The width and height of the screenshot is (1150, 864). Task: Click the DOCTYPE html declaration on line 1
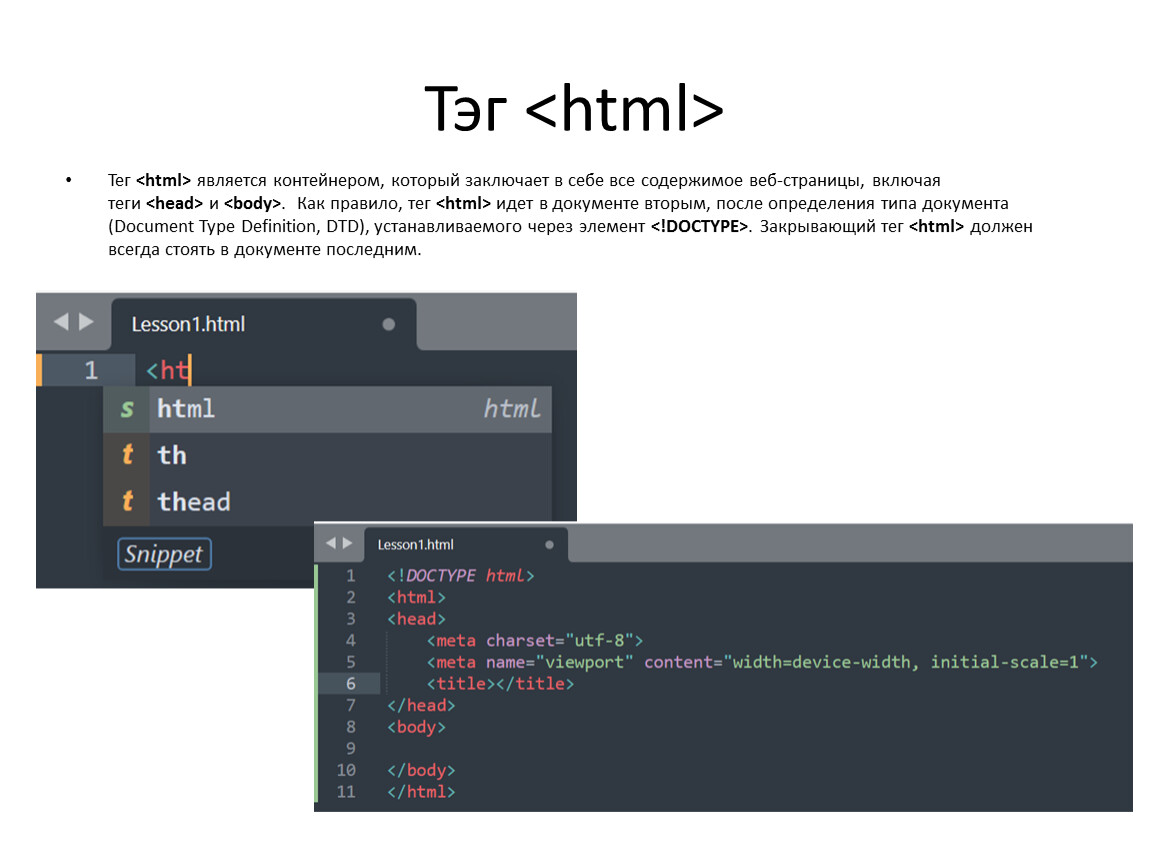[461, 576]
